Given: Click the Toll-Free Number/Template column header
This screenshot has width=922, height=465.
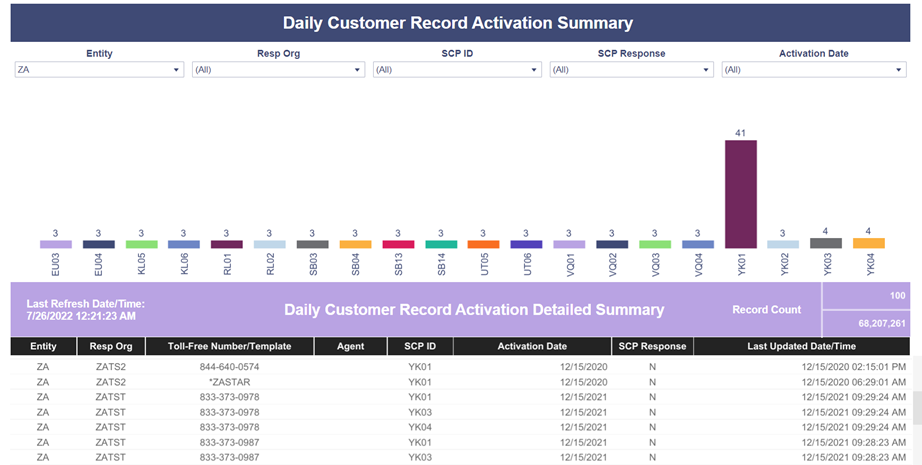Looking at the screenshot, I should (x=229, y=346).
